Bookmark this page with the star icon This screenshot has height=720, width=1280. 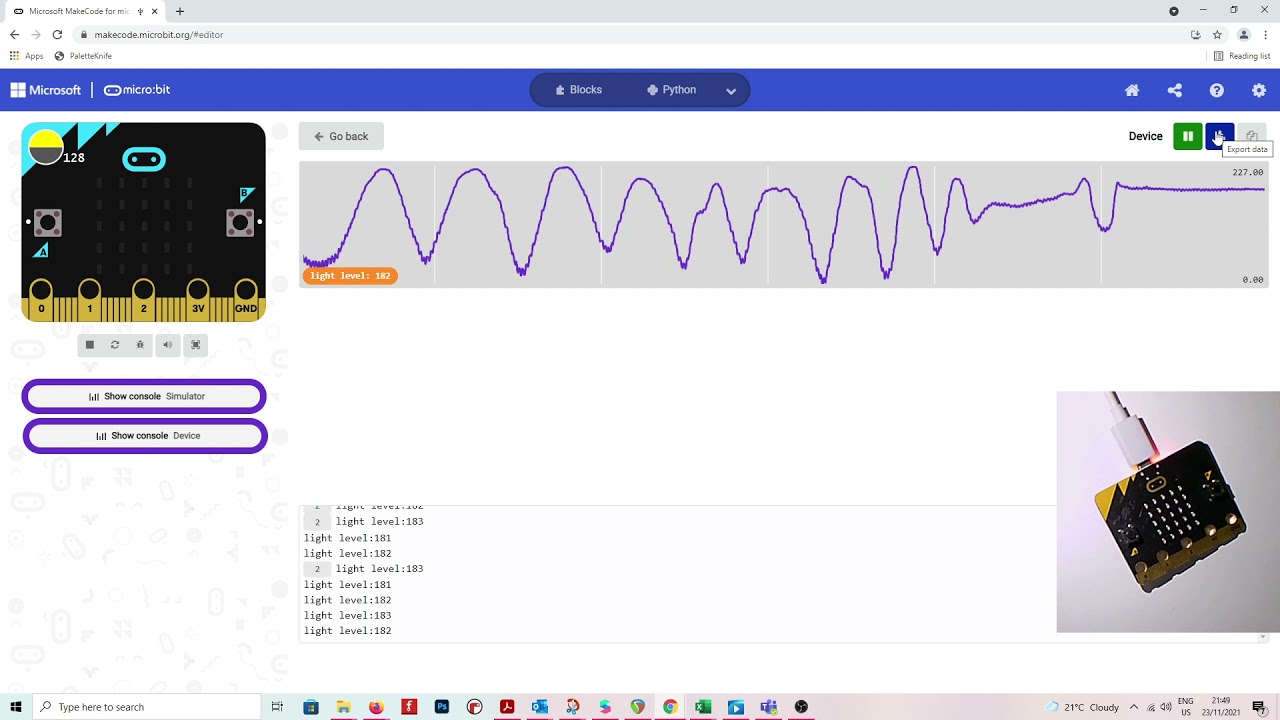(x=1217, y=34)
